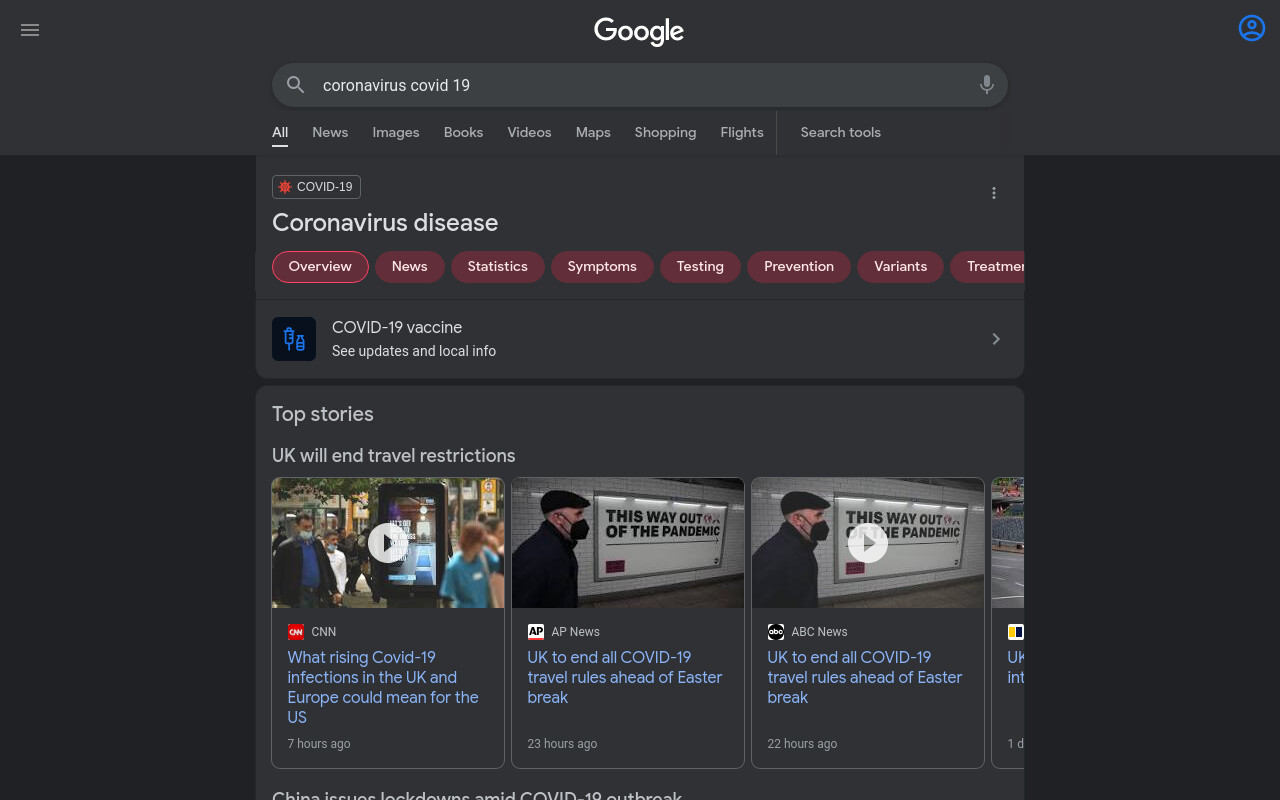
Task: Select the Treatment chip
Action: coord(987,267)
